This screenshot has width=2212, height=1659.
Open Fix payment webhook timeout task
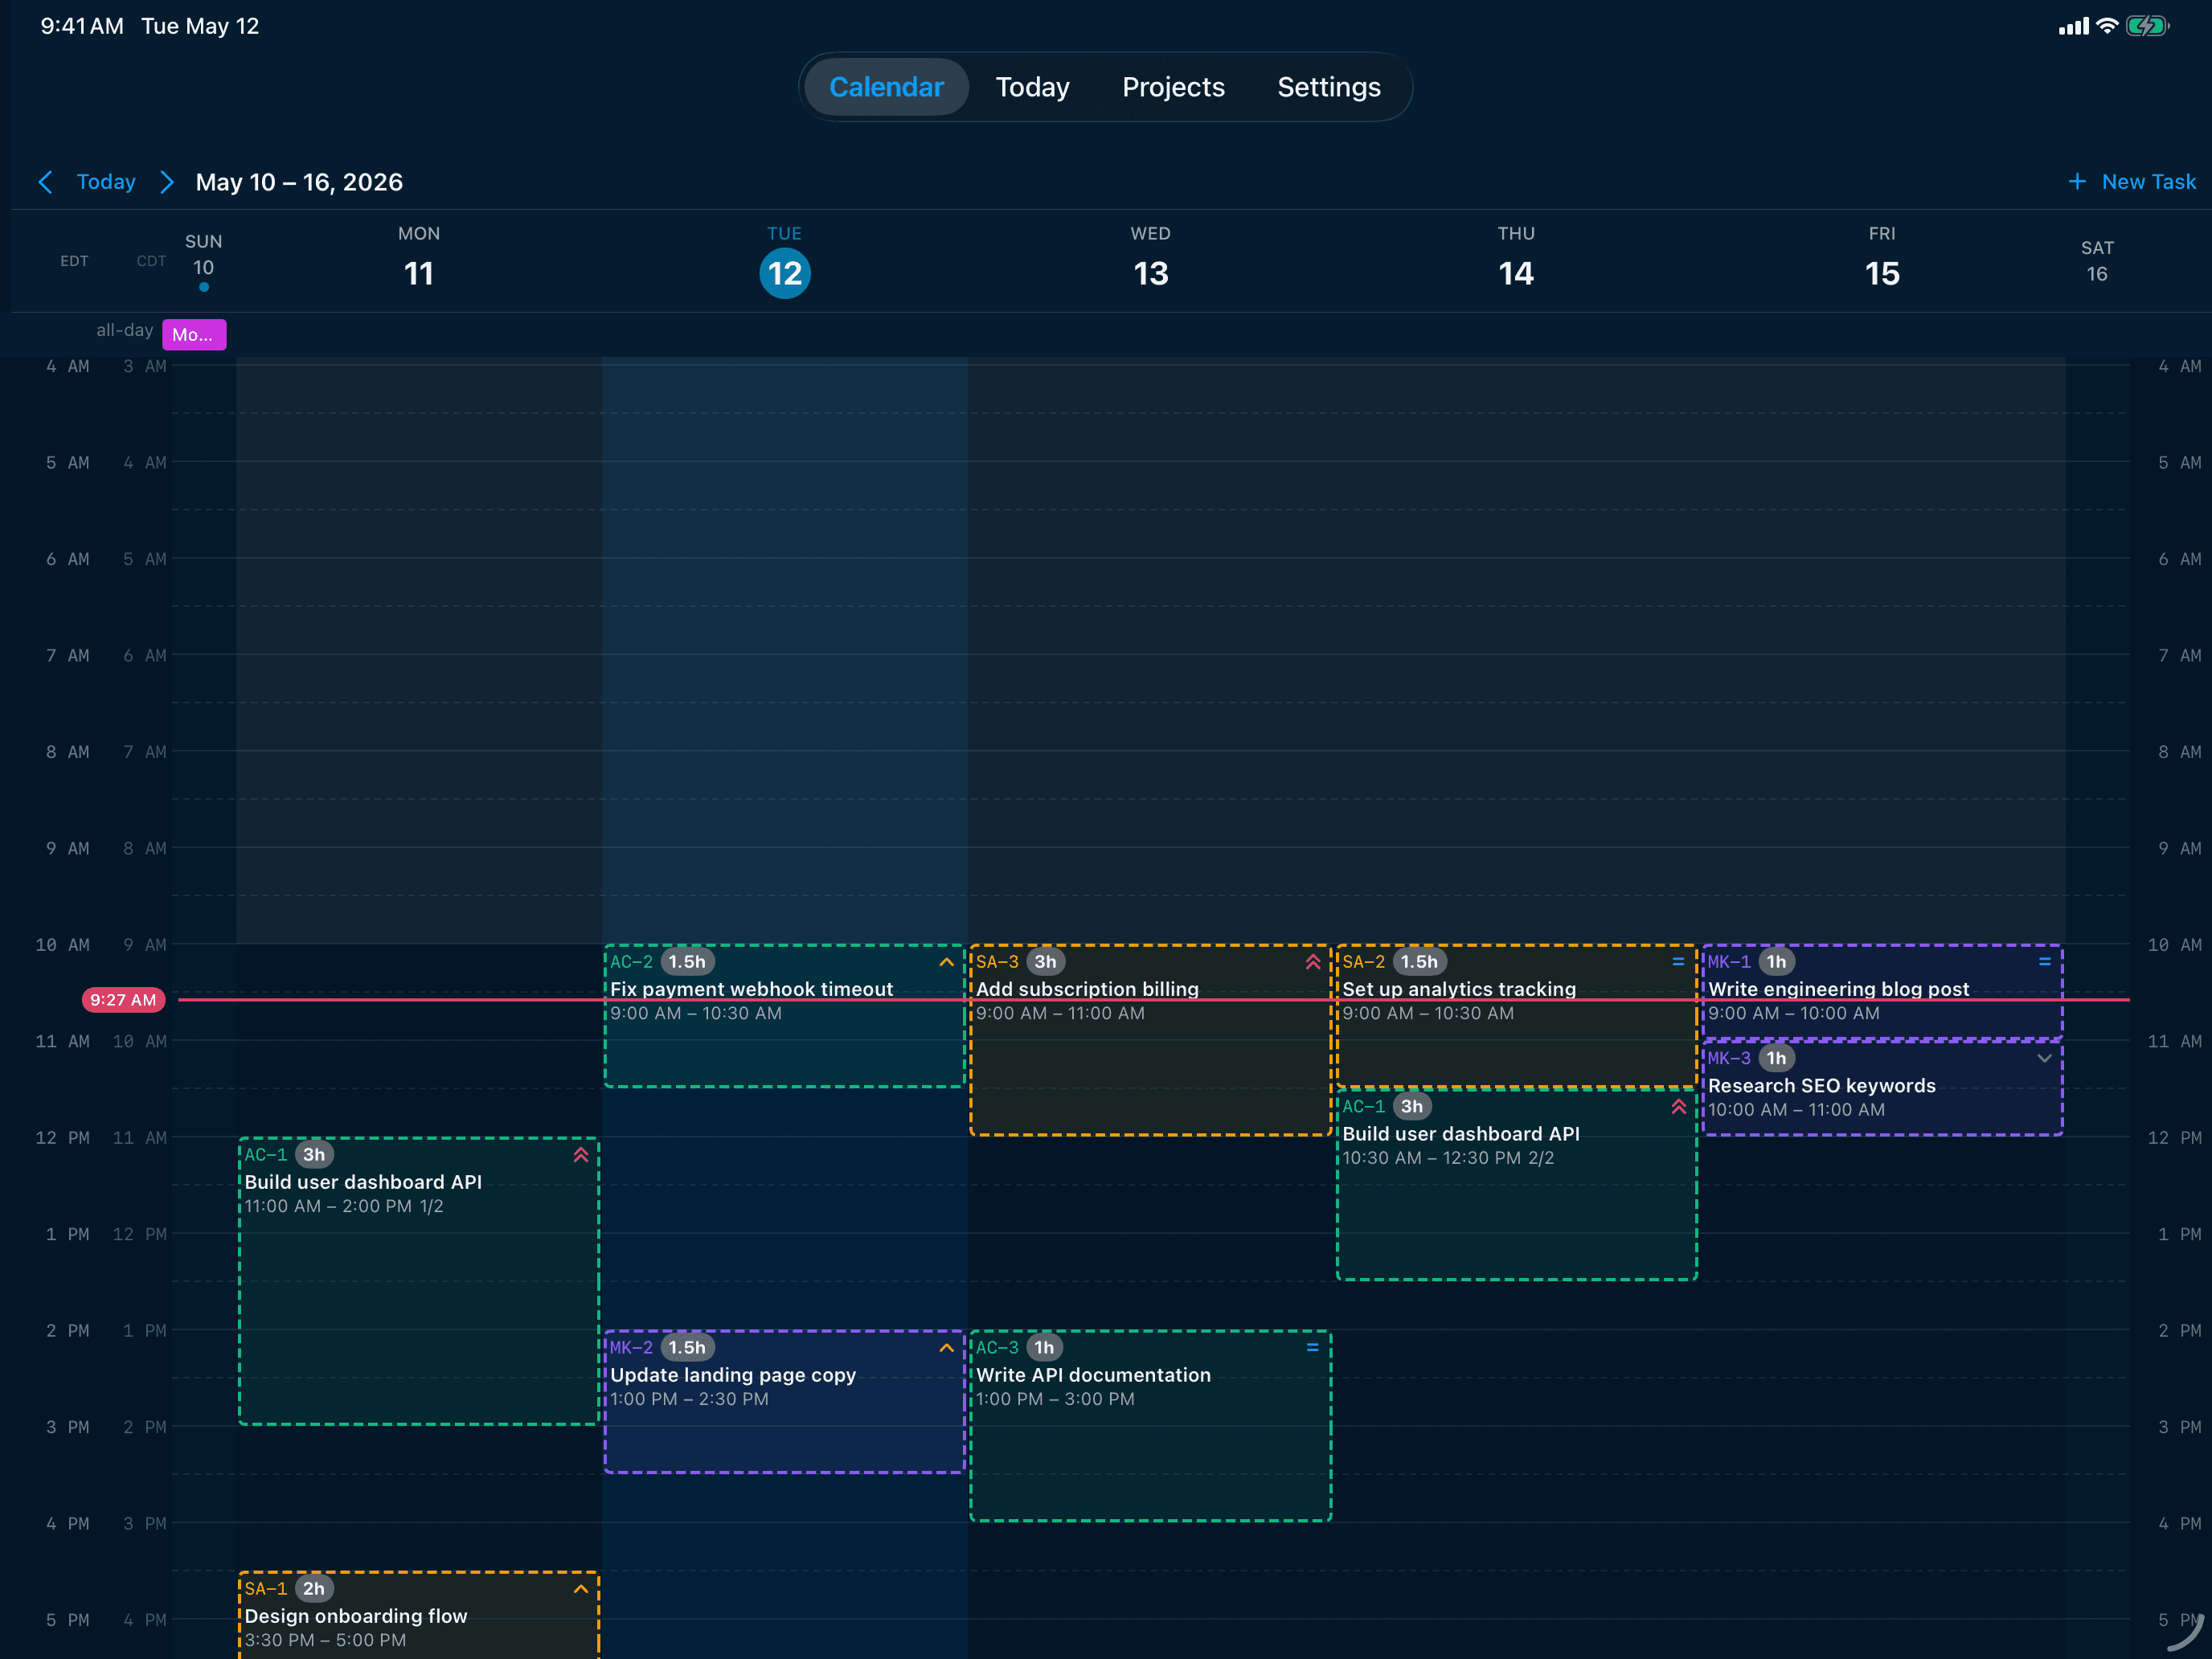coord(784,1016)
